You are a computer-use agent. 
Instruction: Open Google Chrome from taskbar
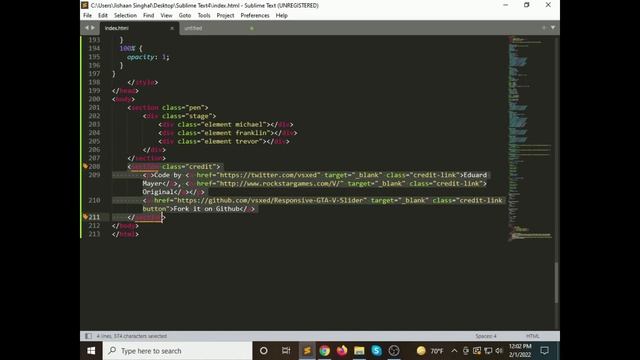click(324, 351)
